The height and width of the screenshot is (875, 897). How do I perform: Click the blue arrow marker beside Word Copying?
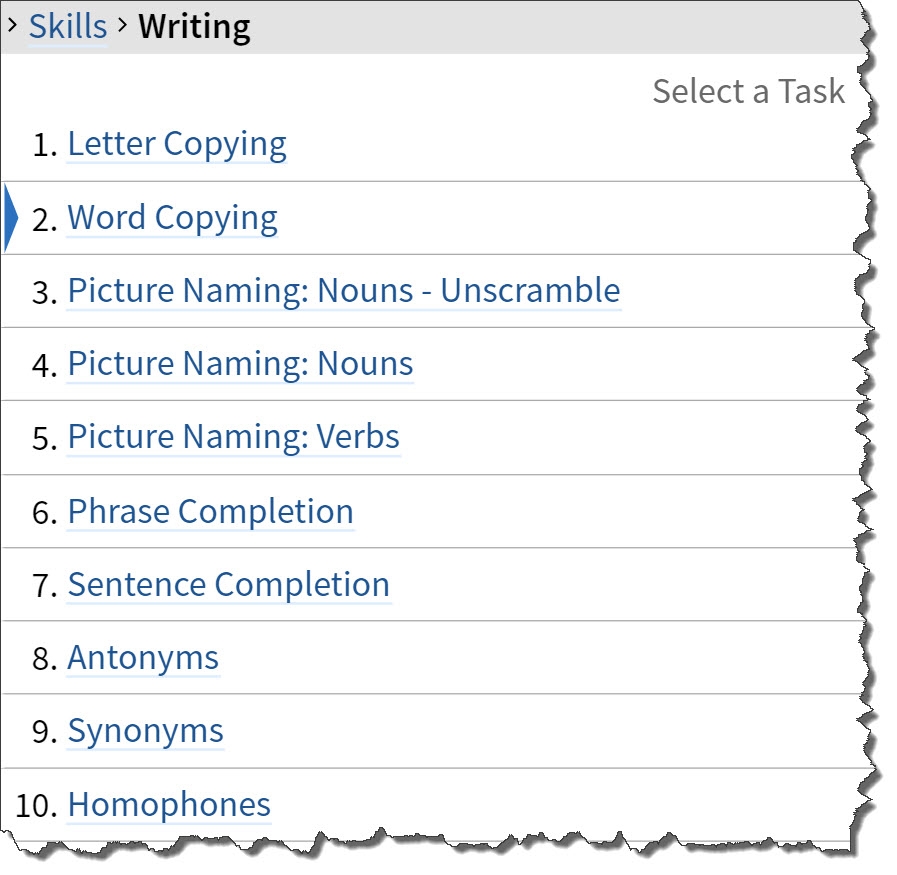click(x=11, y=218)
